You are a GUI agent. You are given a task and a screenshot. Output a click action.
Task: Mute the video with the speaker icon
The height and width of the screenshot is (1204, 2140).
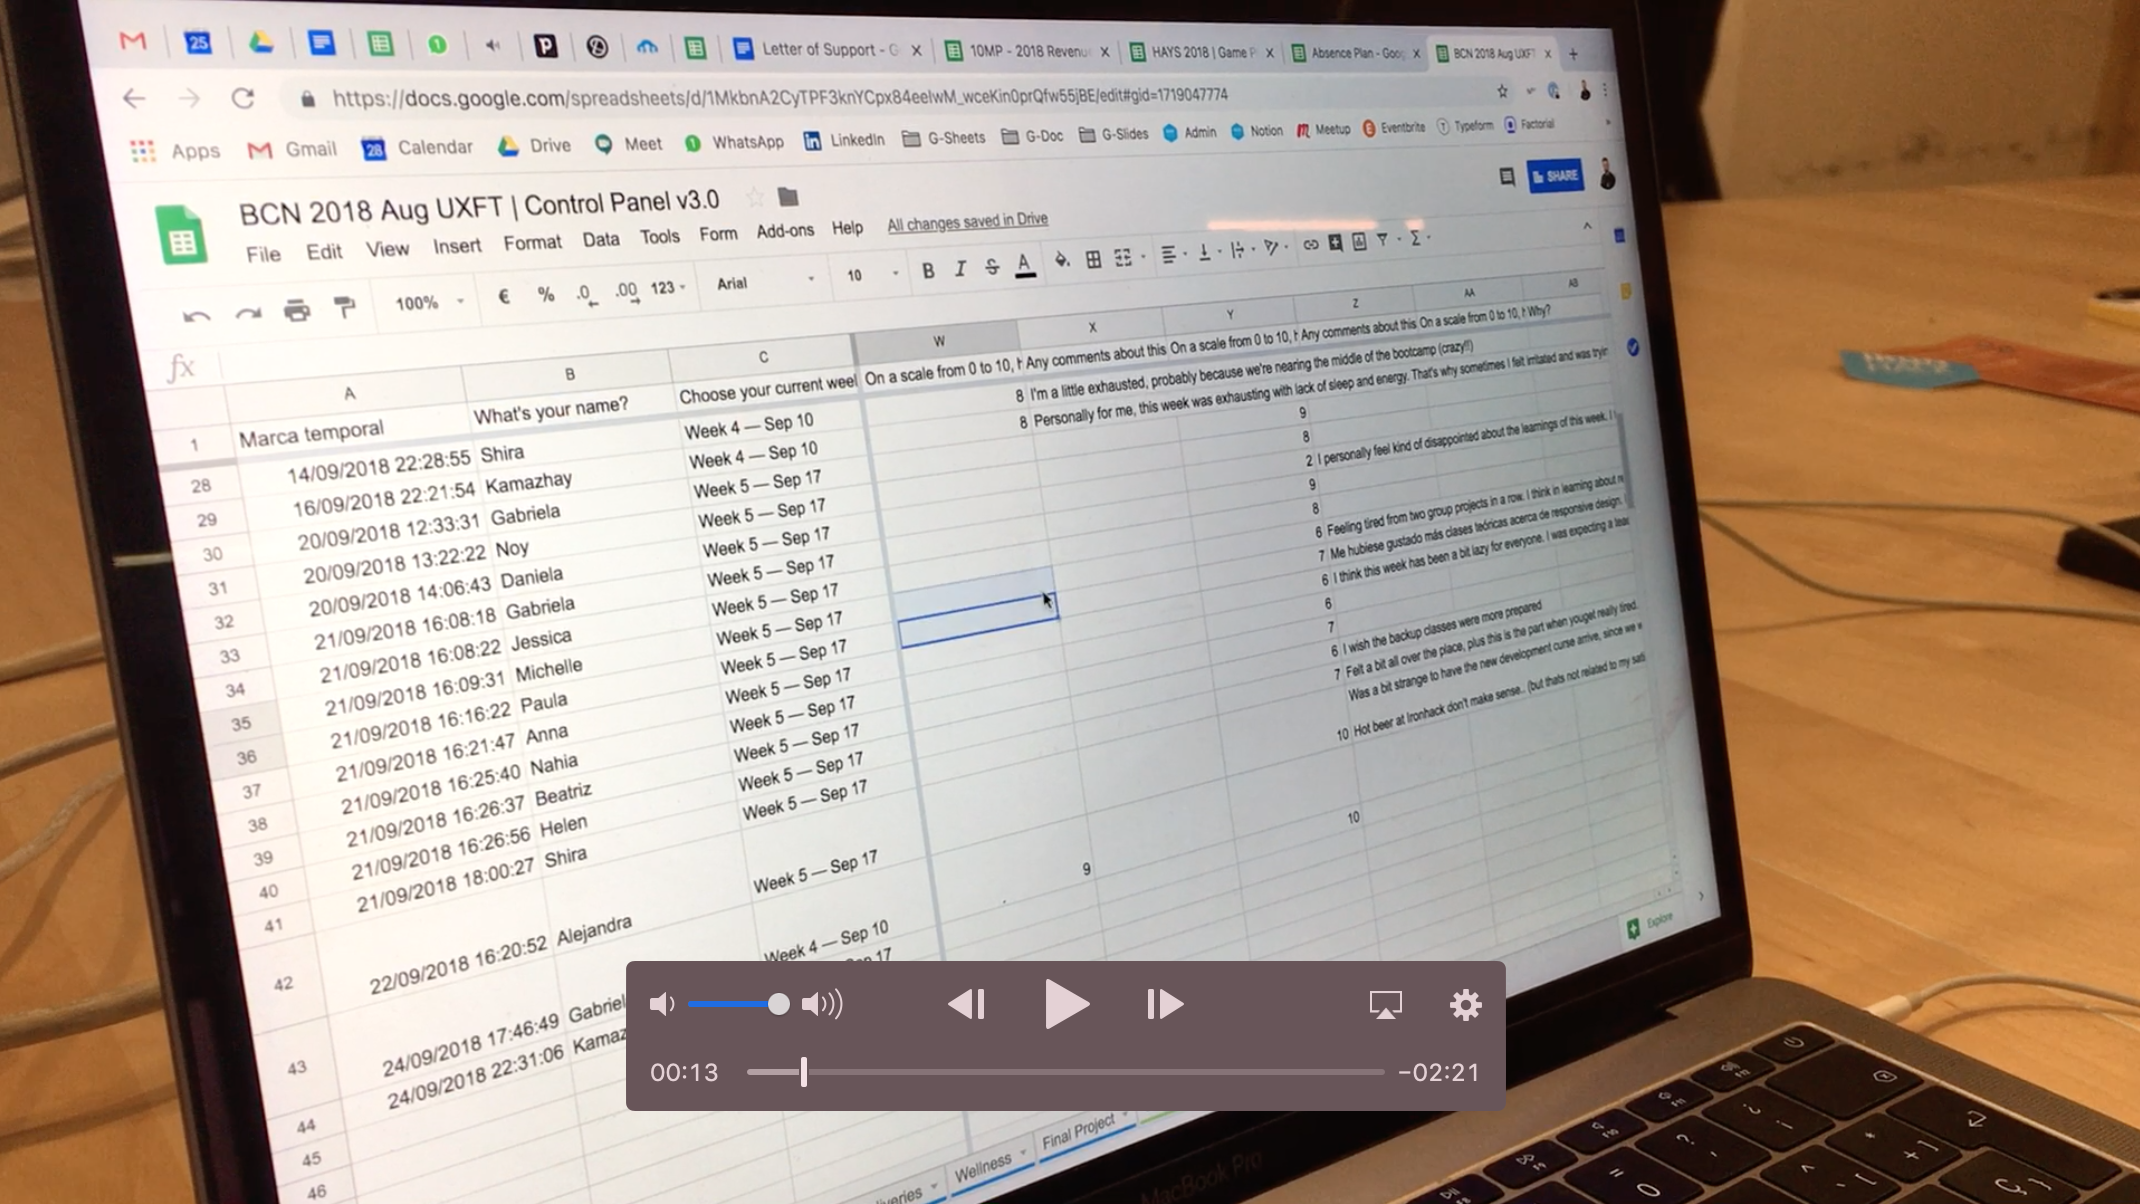(x=662, y=1004)
